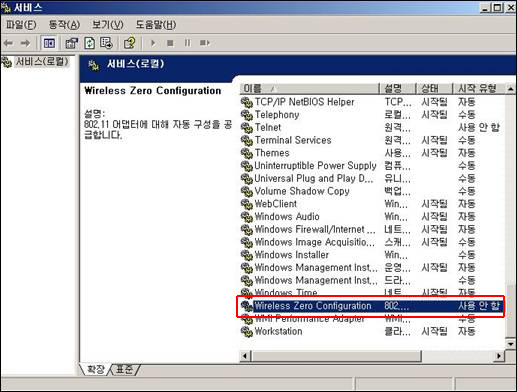Image resolution: width=517 pixels, height=392 pixels.
Task: Click the Back arrow toolbar icon
Action: (8, 43)
